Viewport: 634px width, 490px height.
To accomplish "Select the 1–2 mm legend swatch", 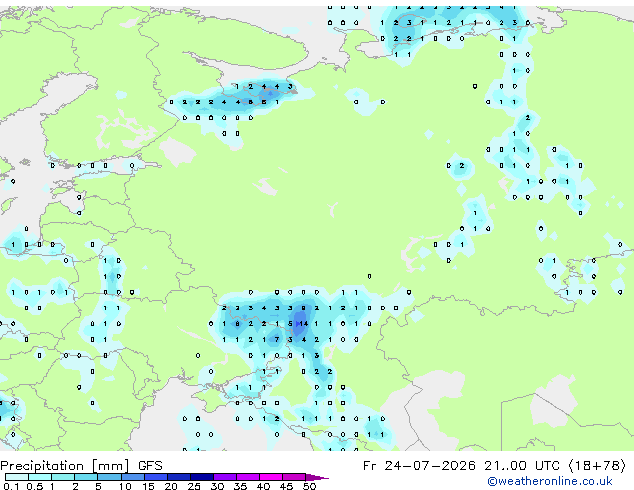I will (63, 477).
